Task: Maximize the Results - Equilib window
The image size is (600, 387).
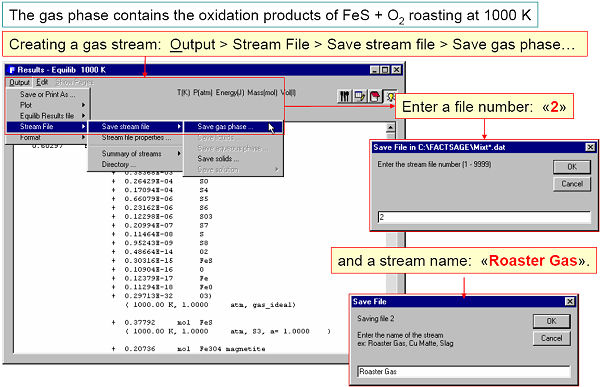Action: tap(385, 70)
